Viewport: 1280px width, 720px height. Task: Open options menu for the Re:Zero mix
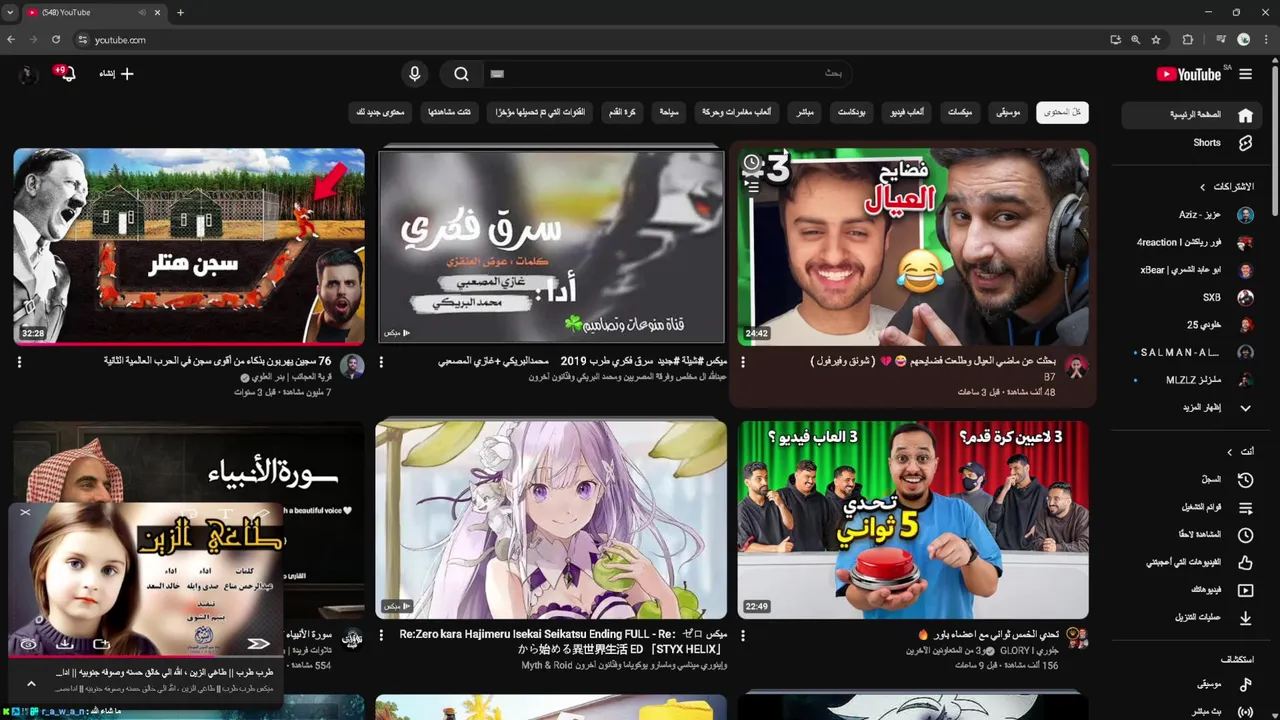pos(381,636)
